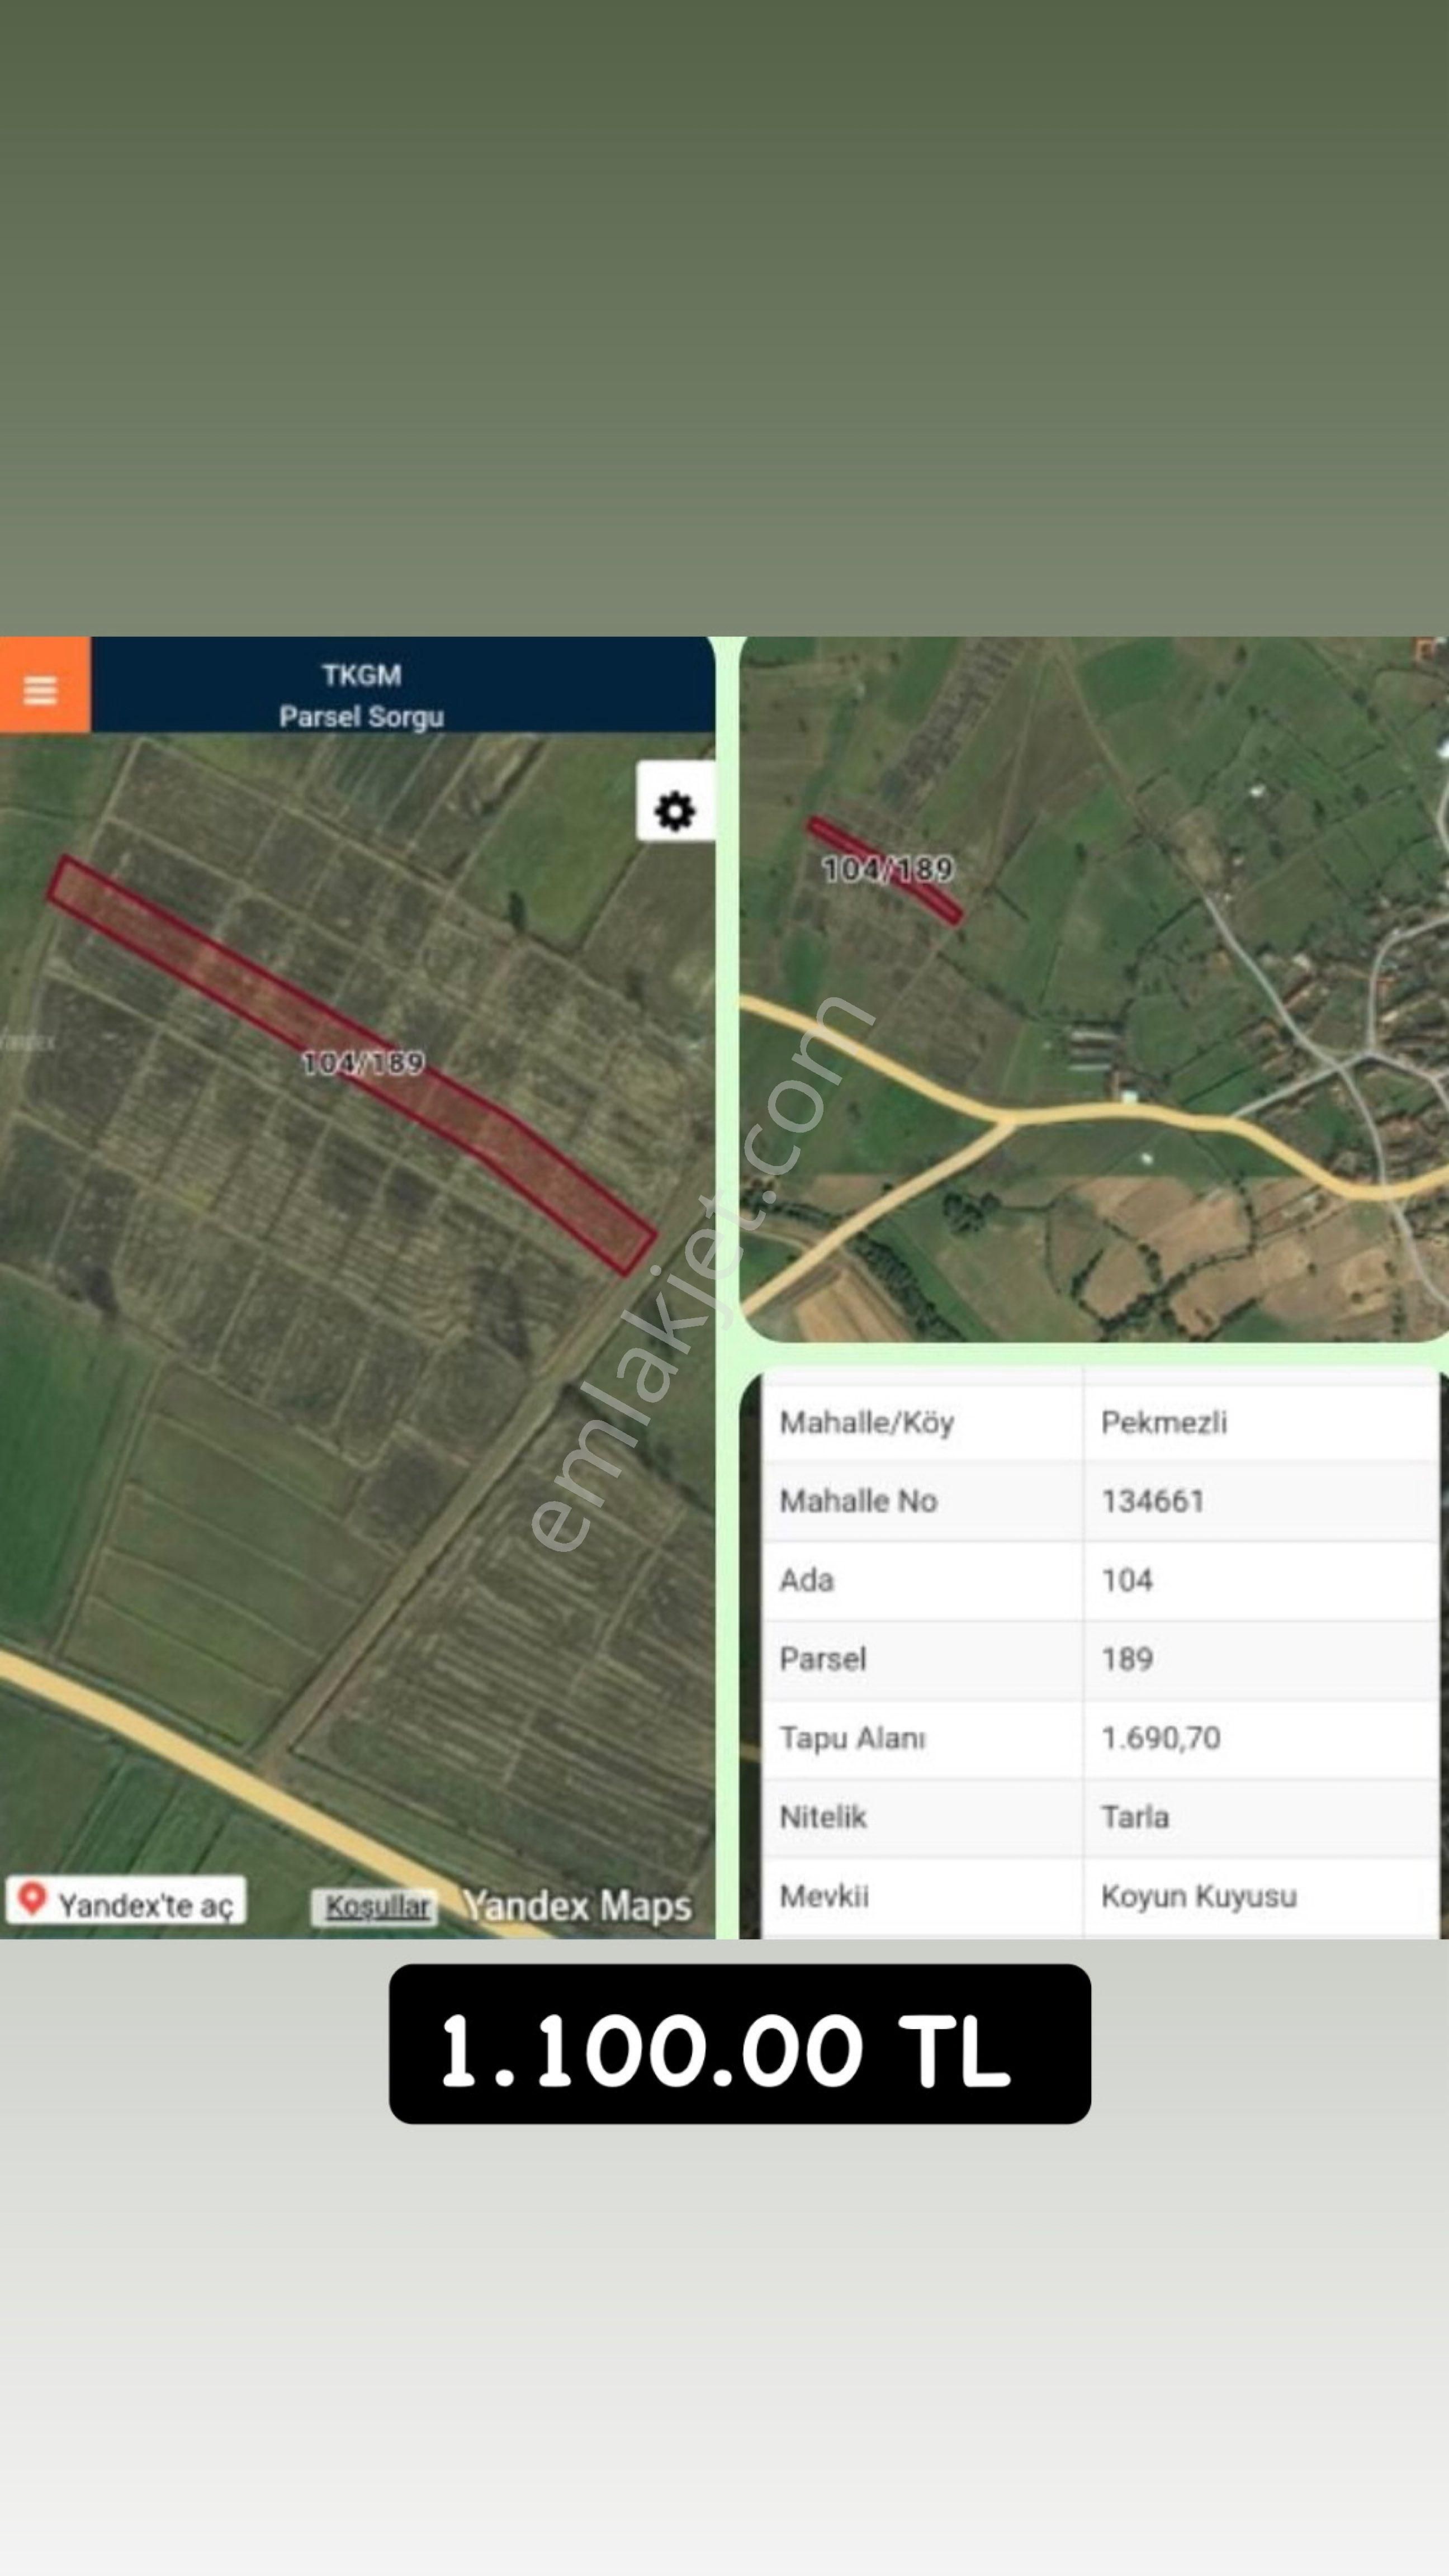The width and height of the screenshot is (1449, 2576).
Task: Open the map settings gear
Action: [675, 810]
